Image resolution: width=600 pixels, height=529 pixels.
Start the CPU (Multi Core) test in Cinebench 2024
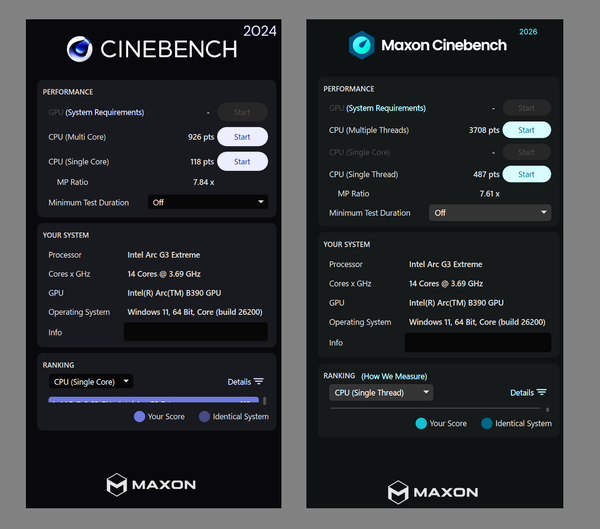(x=242, y=137)
